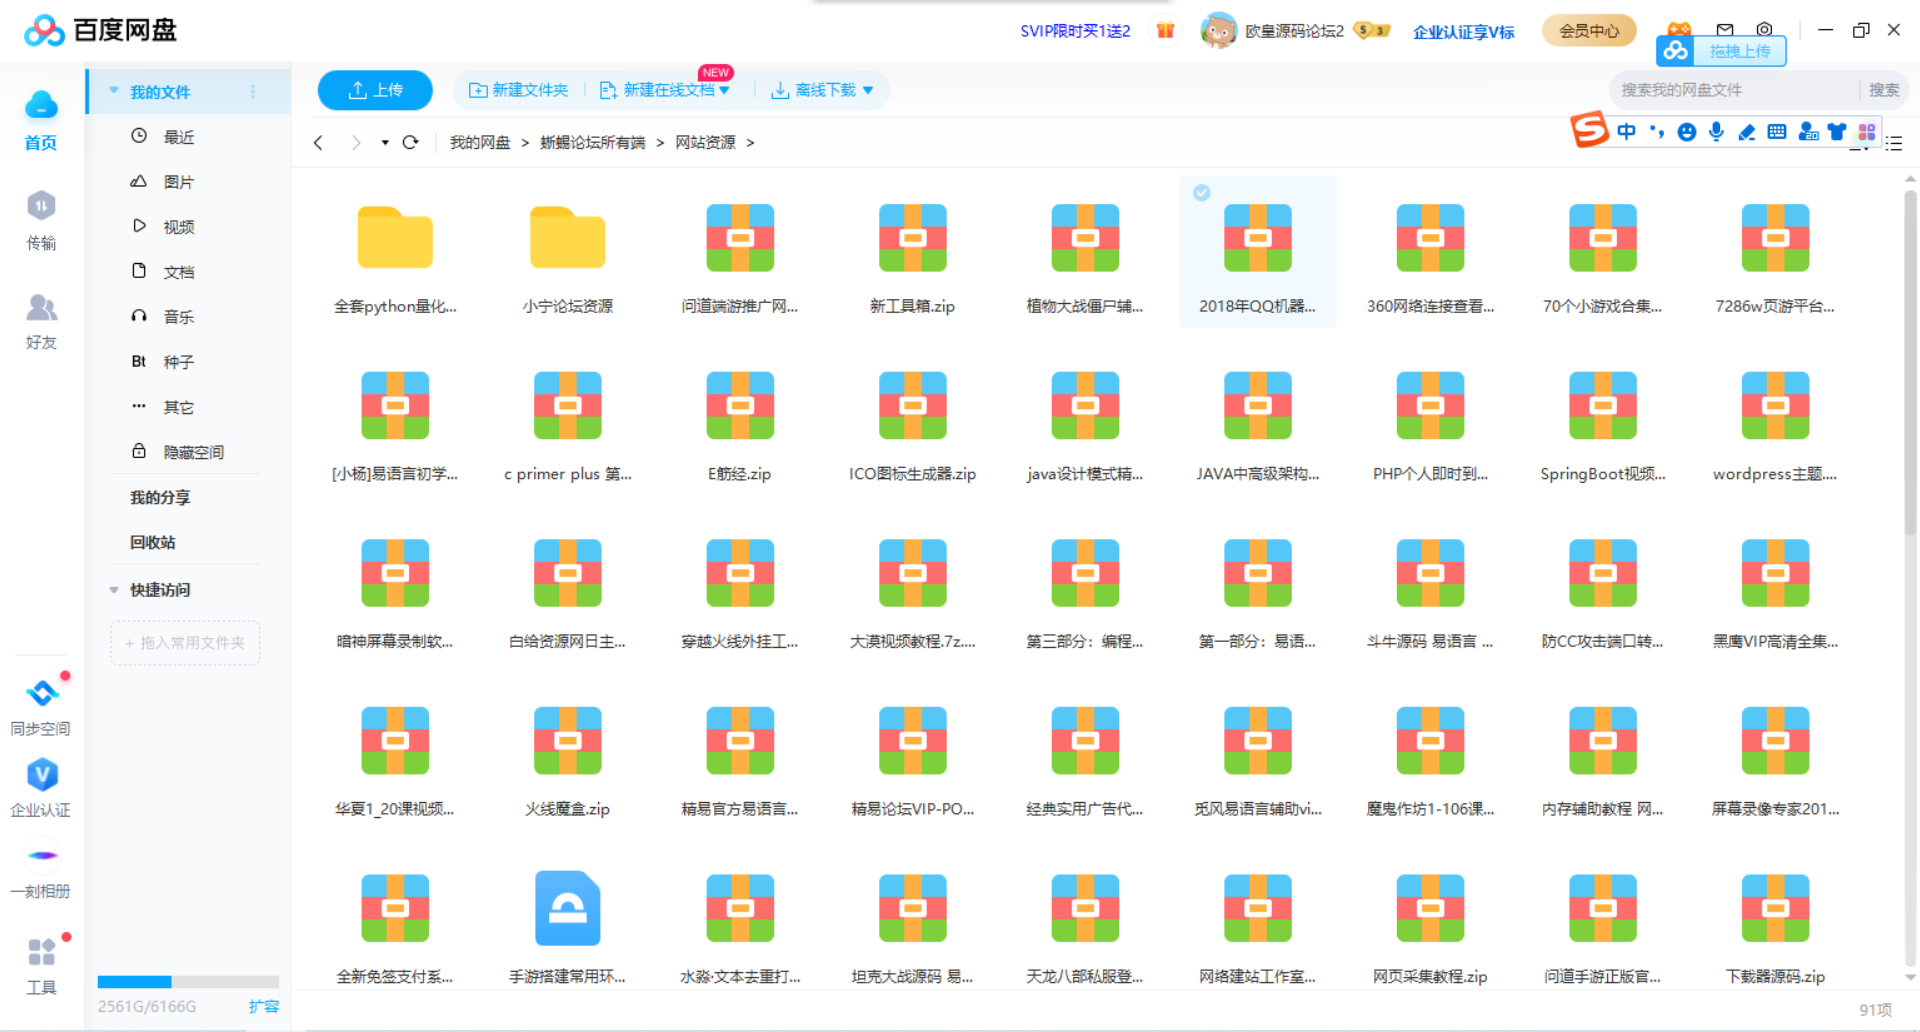The width and height of the screenshot is (1920, 1032).
Task: Click the Sogou input method logo
Action: click(1589, 130)
